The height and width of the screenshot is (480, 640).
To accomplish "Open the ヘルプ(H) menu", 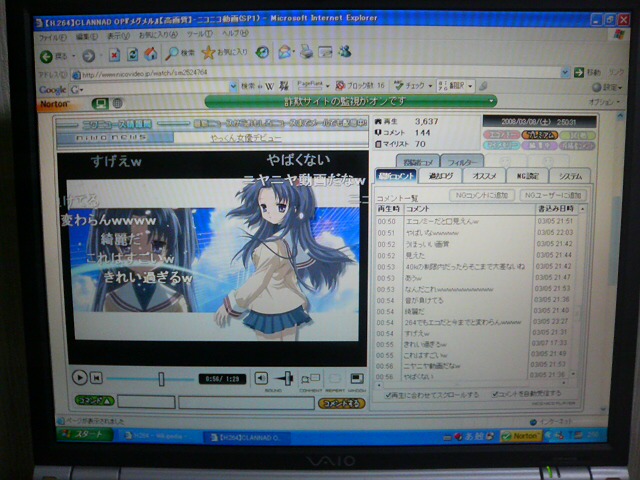I will click(235, 33).
